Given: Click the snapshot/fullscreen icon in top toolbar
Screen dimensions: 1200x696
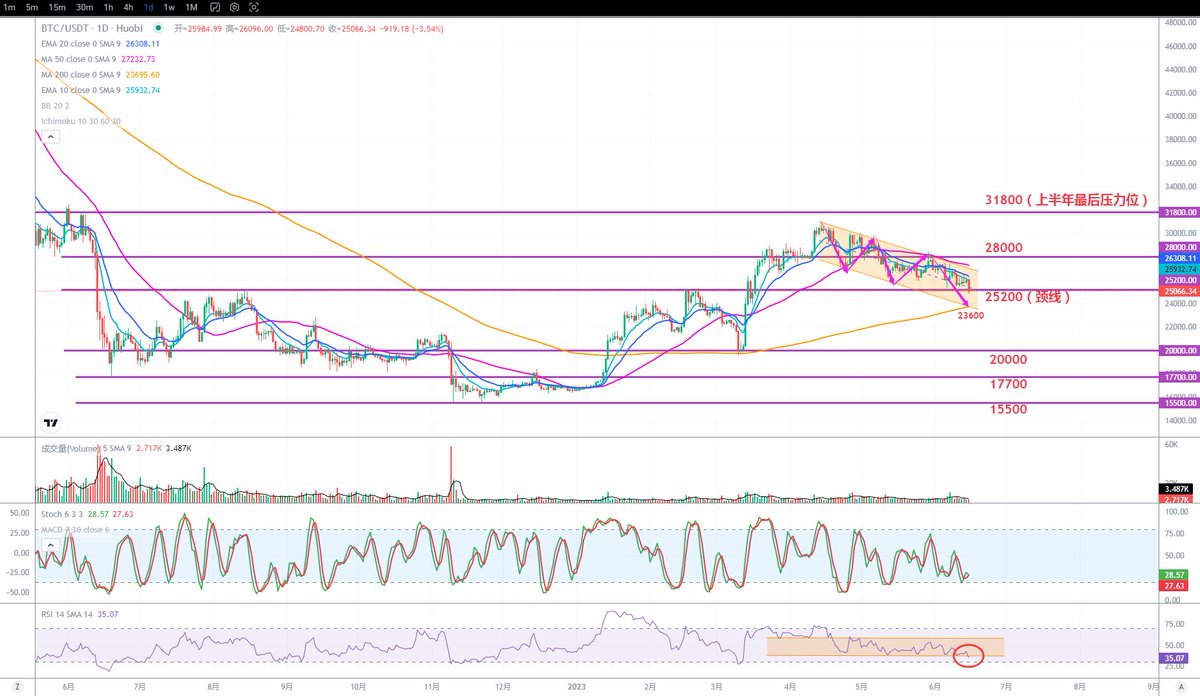Looking at the screenshot, I should [x=256, y=7].
